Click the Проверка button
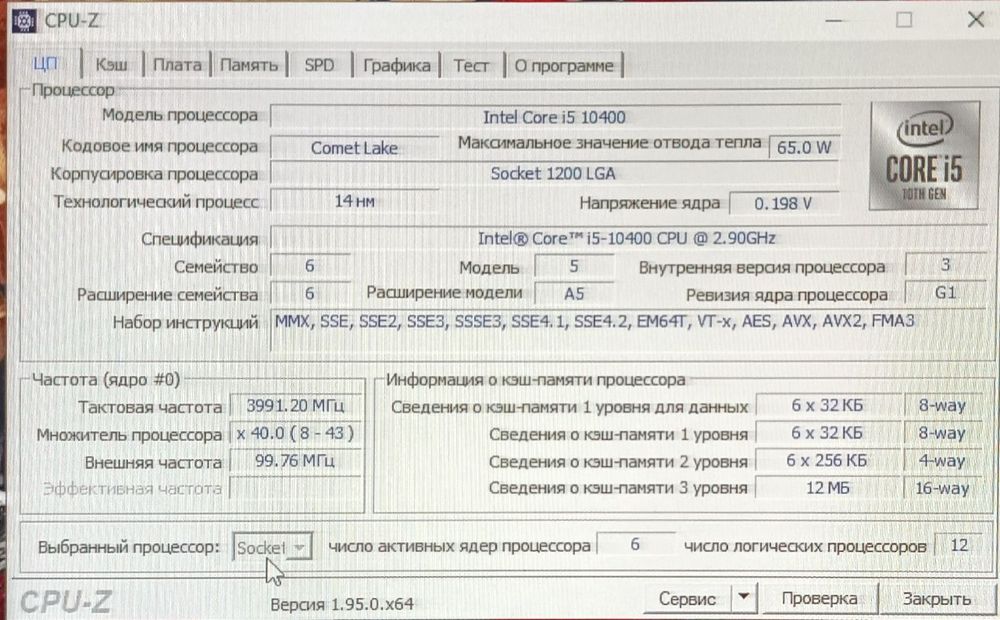Viewport: 1000px width, 620px height. [x=820, y=598]
